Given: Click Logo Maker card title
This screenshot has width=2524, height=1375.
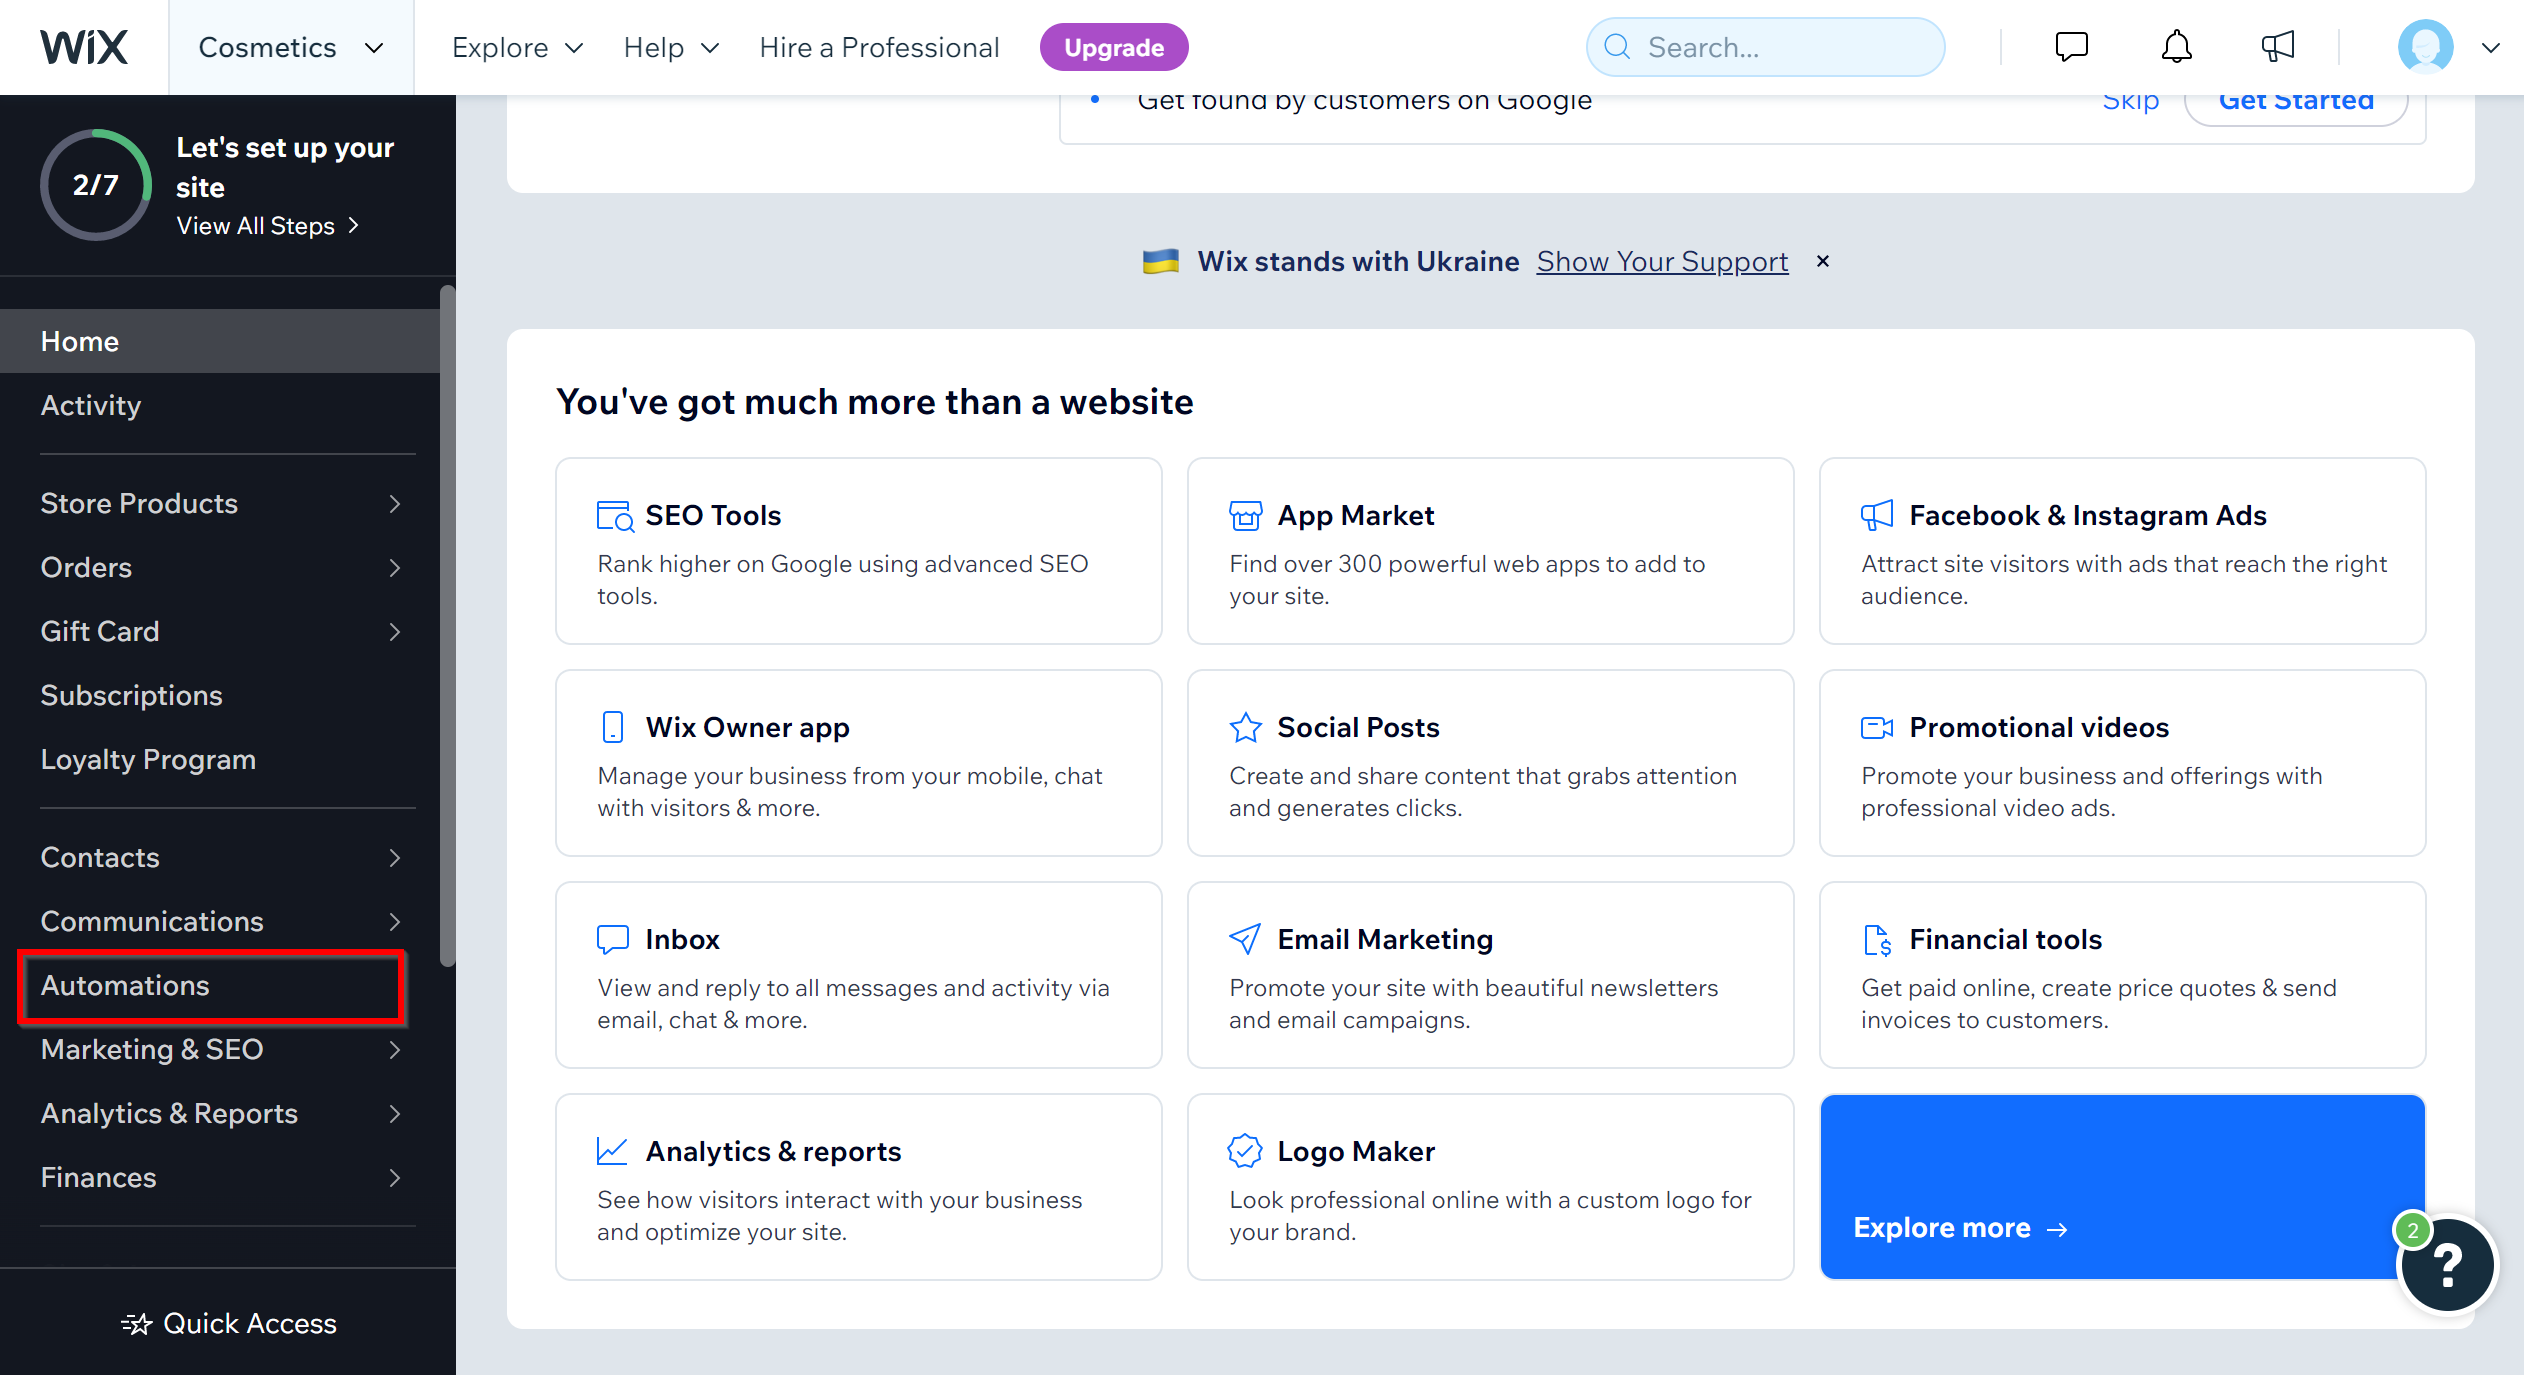Looking at the screenshot, I should (1356, 1151).
